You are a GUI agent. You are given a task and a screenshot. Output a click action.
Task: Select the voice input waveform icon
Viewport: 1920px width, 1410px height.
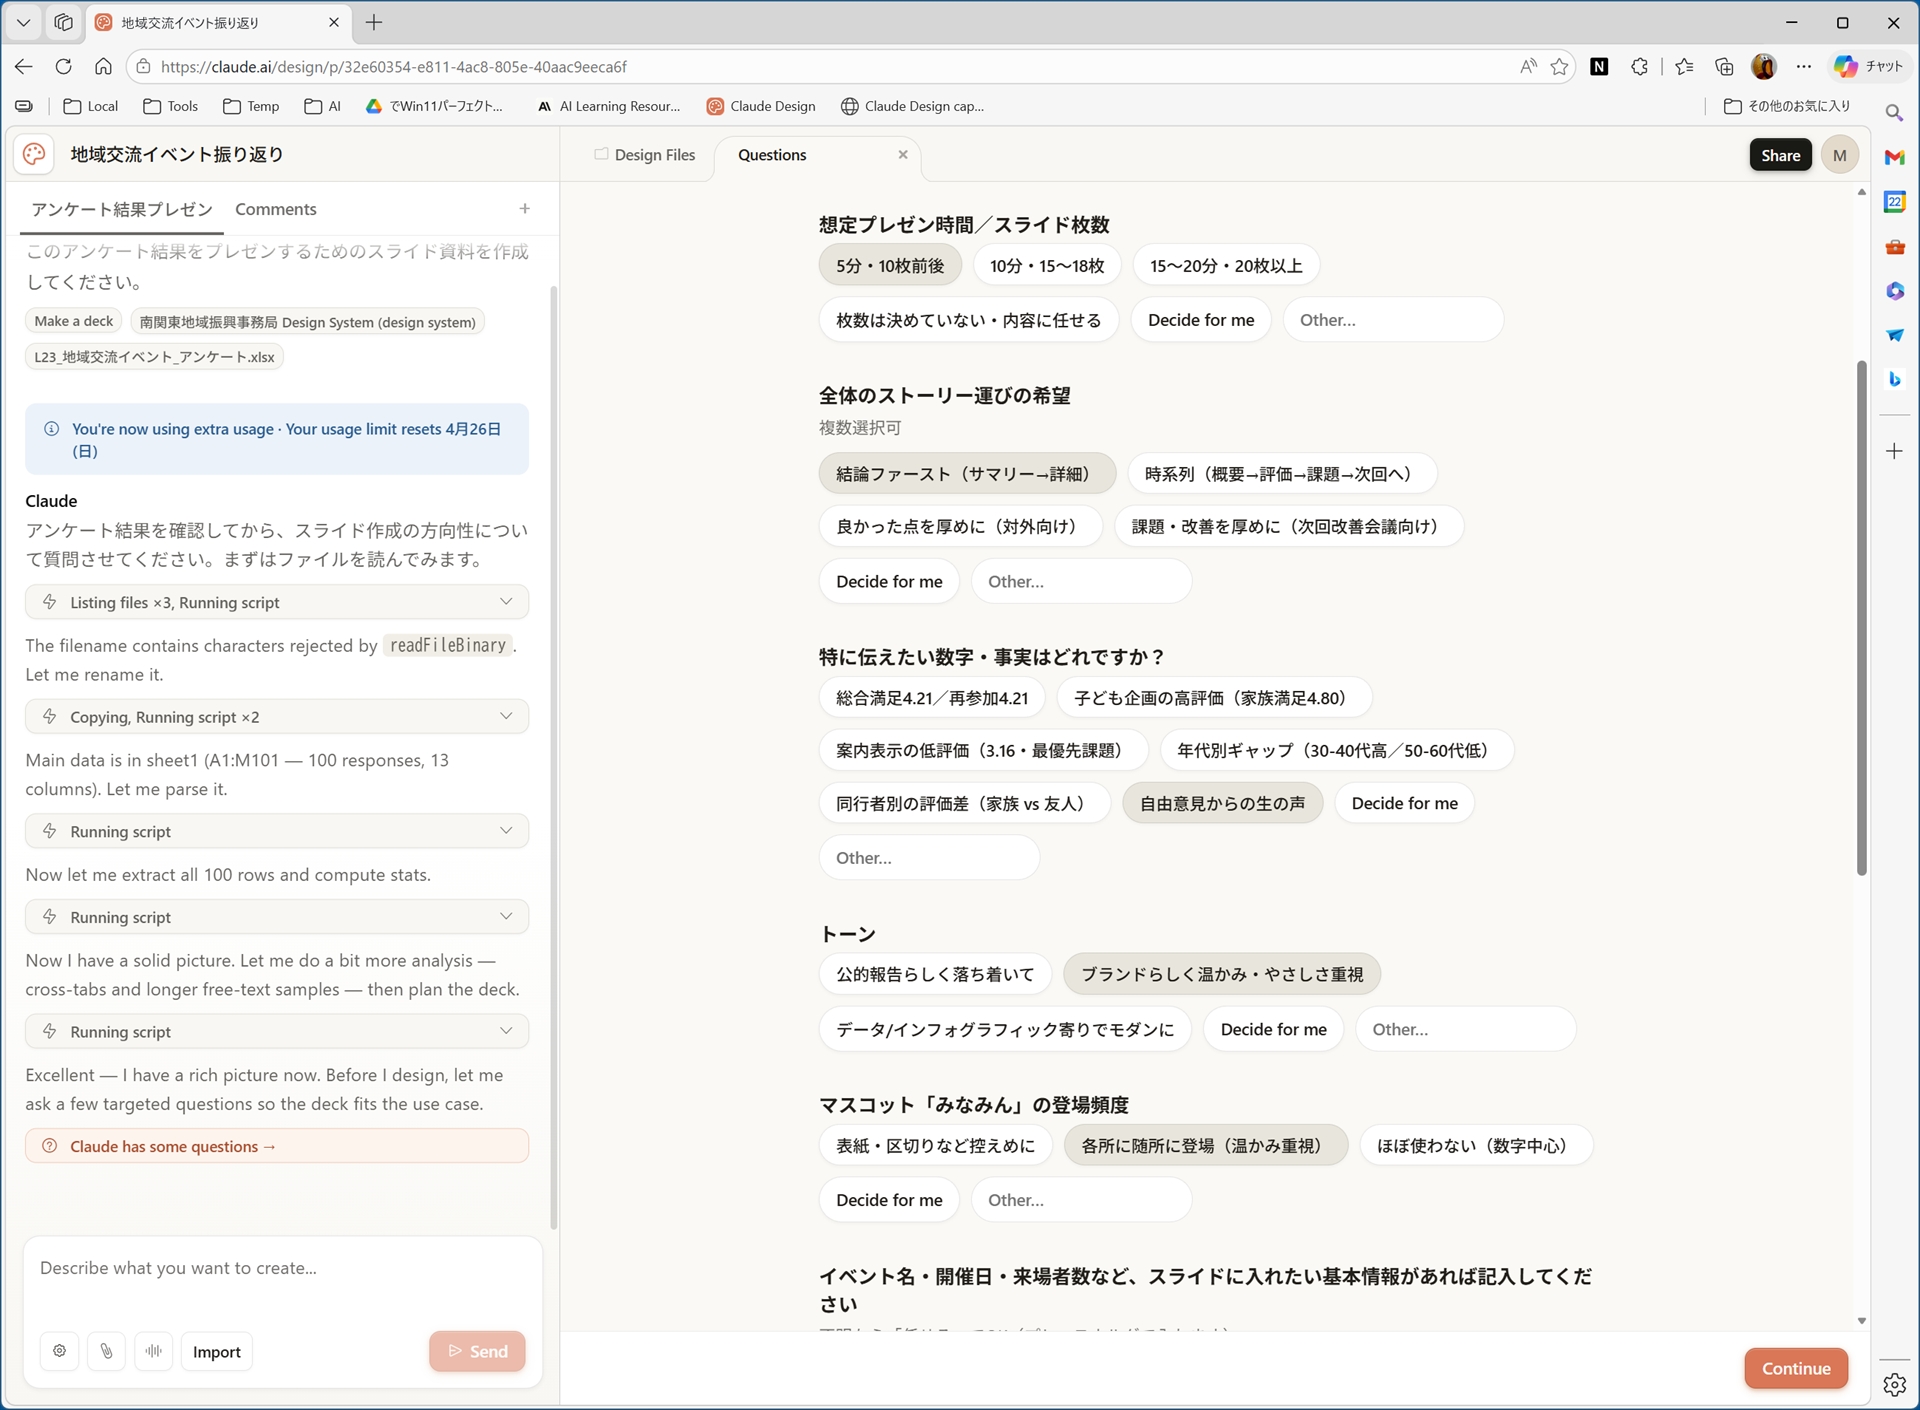point(154,1351)
